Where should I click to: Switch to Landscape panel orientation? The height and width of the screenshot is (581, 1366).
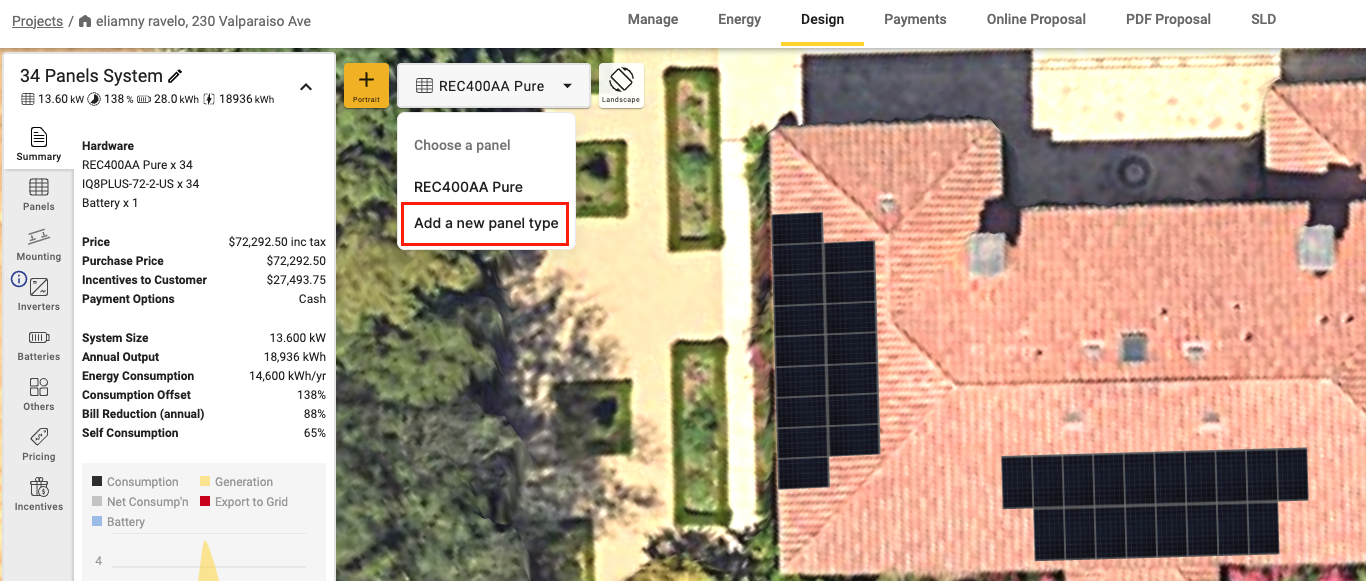coord(621,85)
